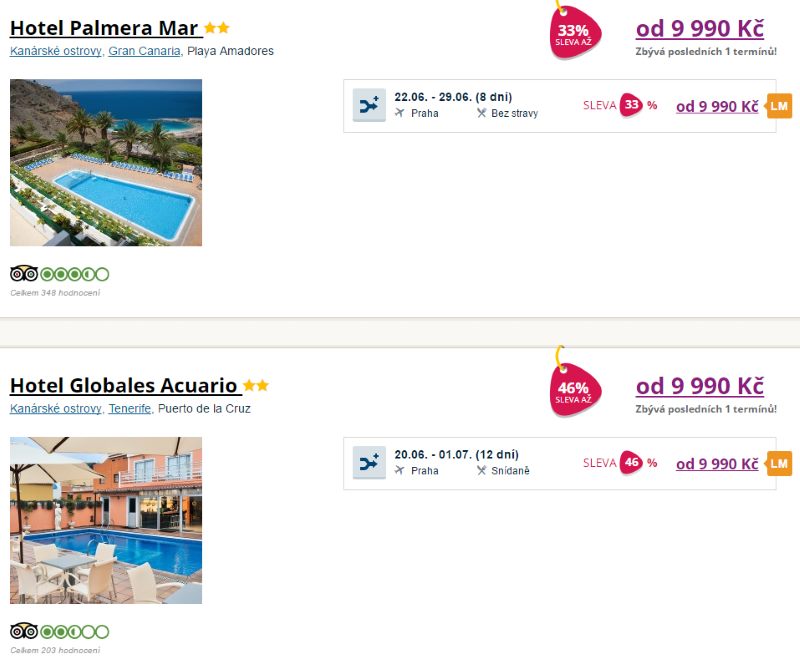Click Tenerife location link
Screen dimensions: 800x660
pos(130,409)
